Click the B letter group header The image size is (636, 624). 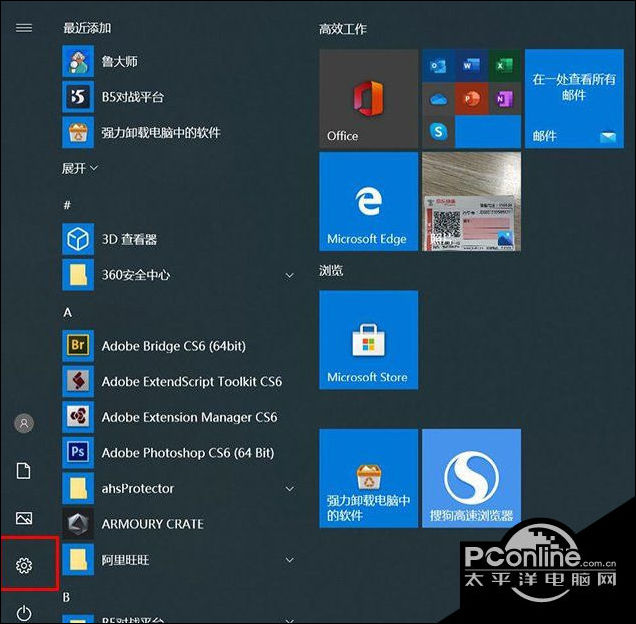click(67, 597)
